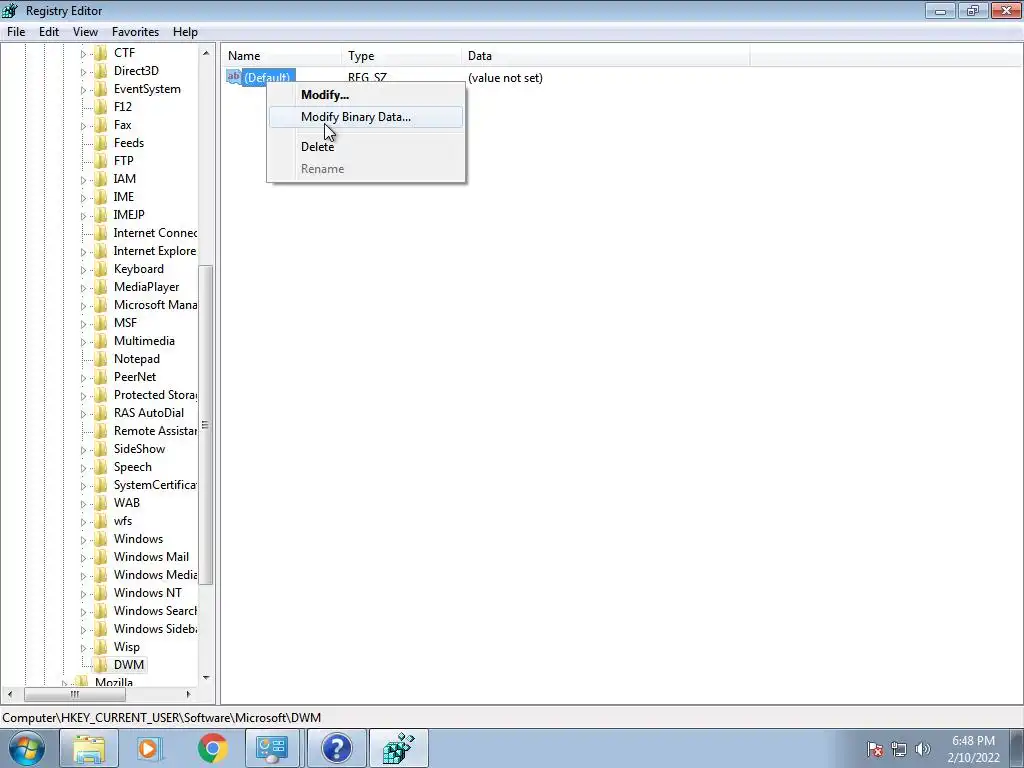Select the Microsoft Management key
This screenshot has height=768, width=1024.
[x=155, y=305]
